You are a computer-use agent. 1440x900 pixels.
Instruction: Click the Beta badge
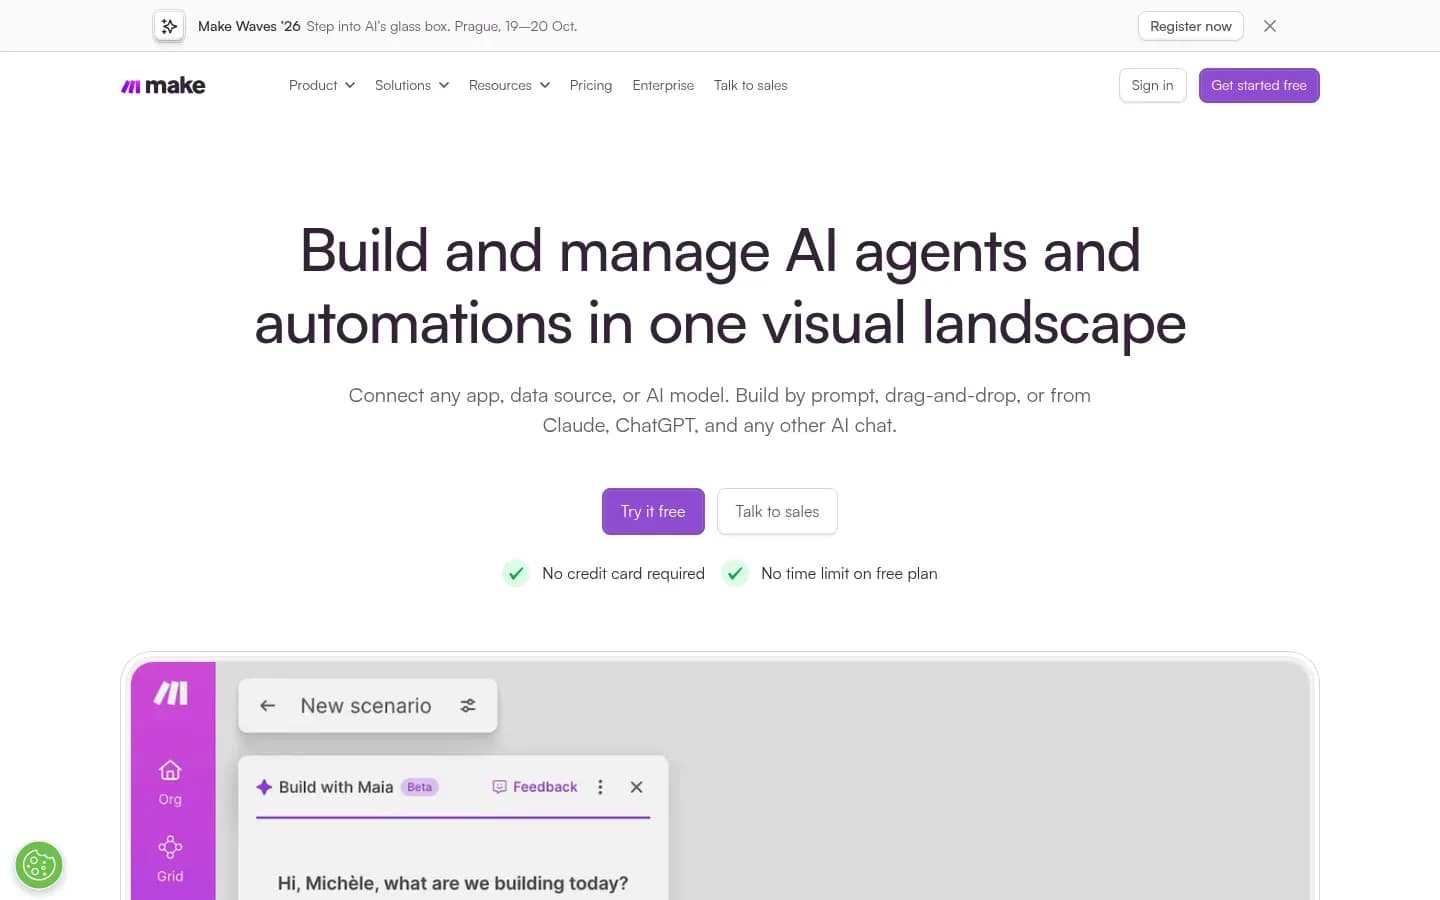click(420, 787)
